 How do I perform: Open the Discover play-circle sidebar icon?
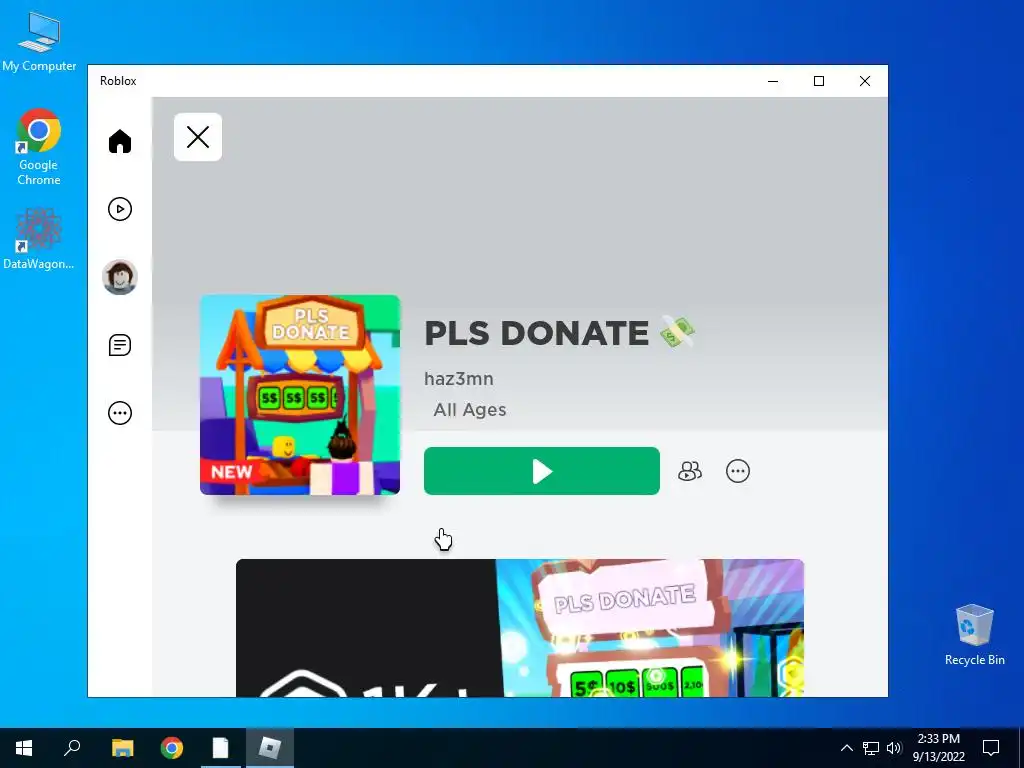(x=120, y=209)
